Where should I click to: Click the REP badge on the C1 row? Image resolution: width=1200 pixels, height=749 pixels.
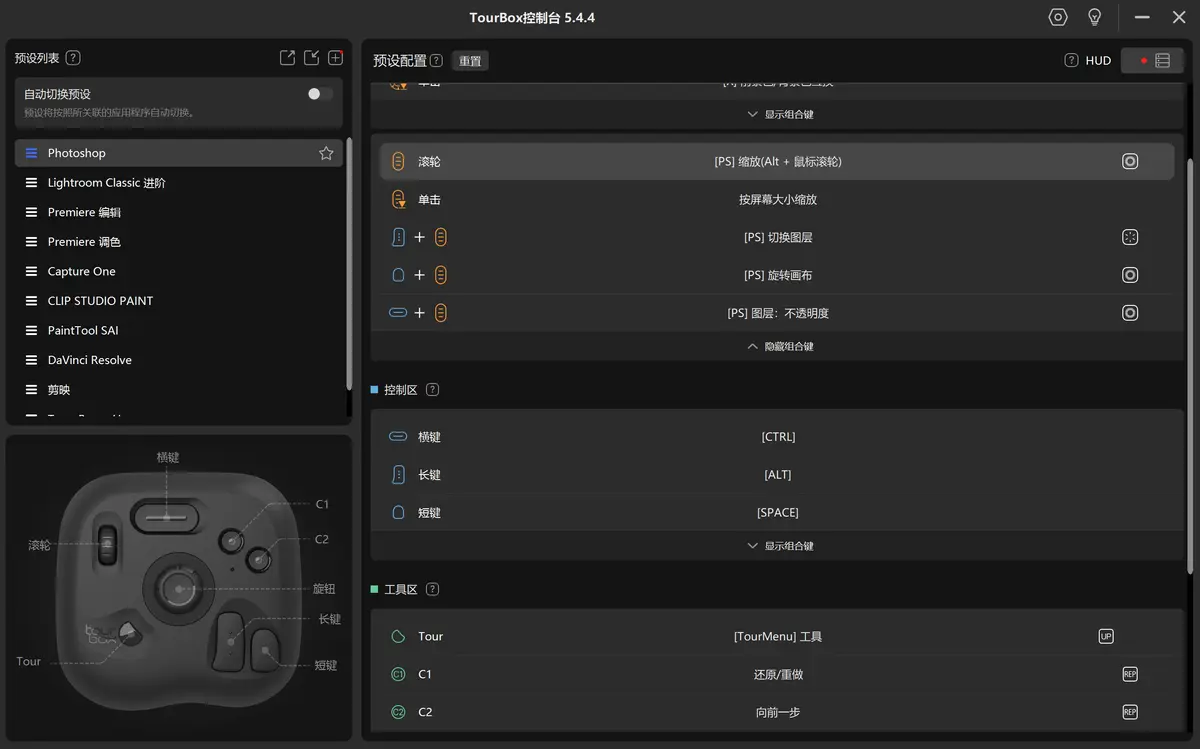point(1130,674)
